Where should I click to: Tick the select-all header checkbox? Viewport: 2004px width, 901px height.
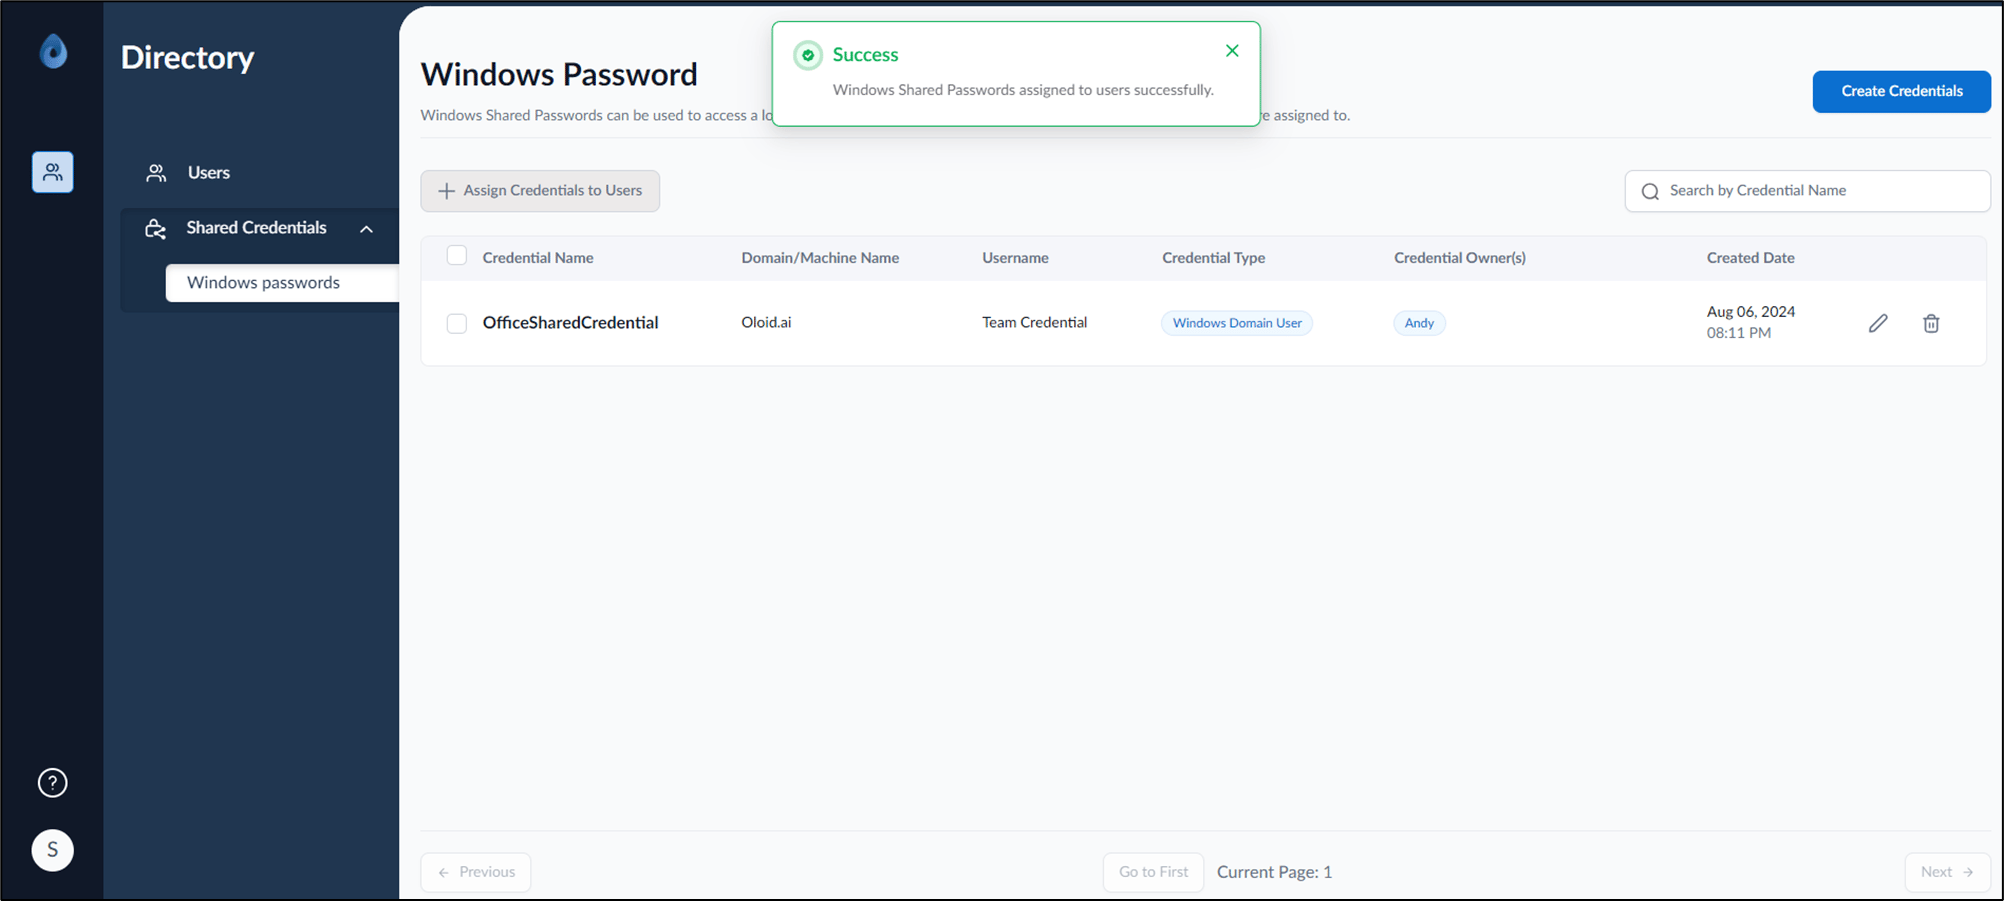(x=457, y=256)
